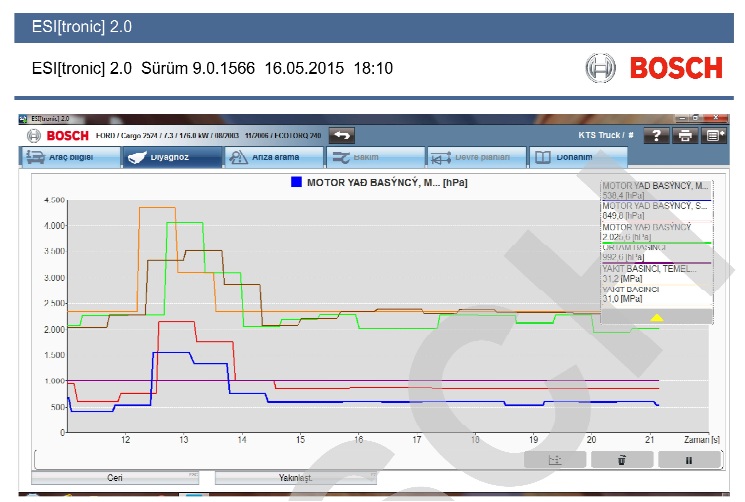The height and width of the screenshot is (502, 745).
Task: Click the back arrow button in header
Action: [342, 135]
